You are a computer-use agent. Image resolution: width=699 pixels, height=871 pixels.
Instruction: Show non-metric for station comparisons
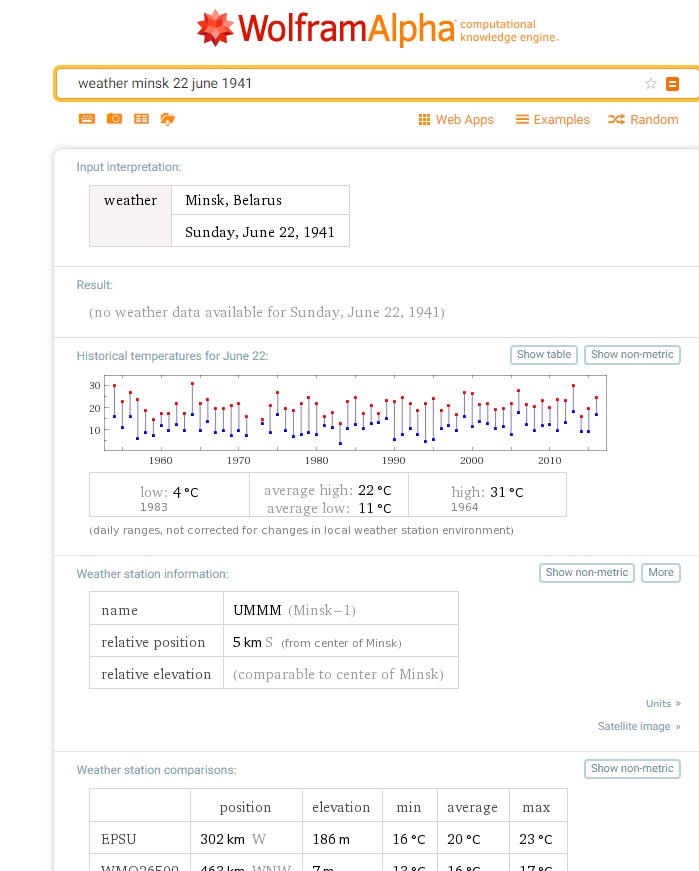point(632,769)
